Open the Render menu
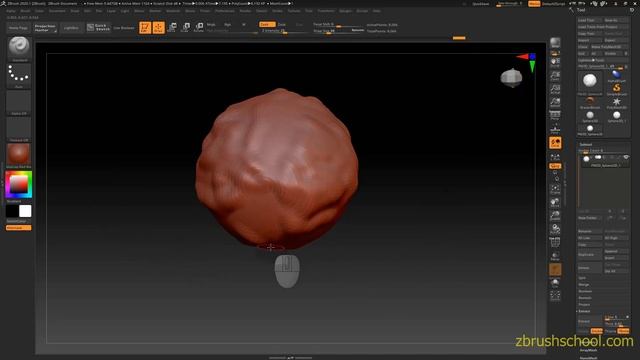 (x=245, y=11)
